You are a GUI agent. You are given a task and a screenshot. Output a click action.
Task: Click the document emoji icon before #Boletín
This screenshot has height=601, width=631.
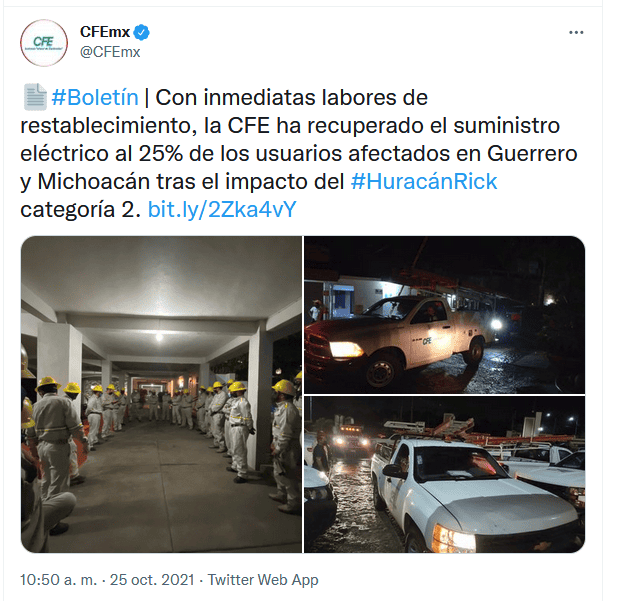[35, 97]
